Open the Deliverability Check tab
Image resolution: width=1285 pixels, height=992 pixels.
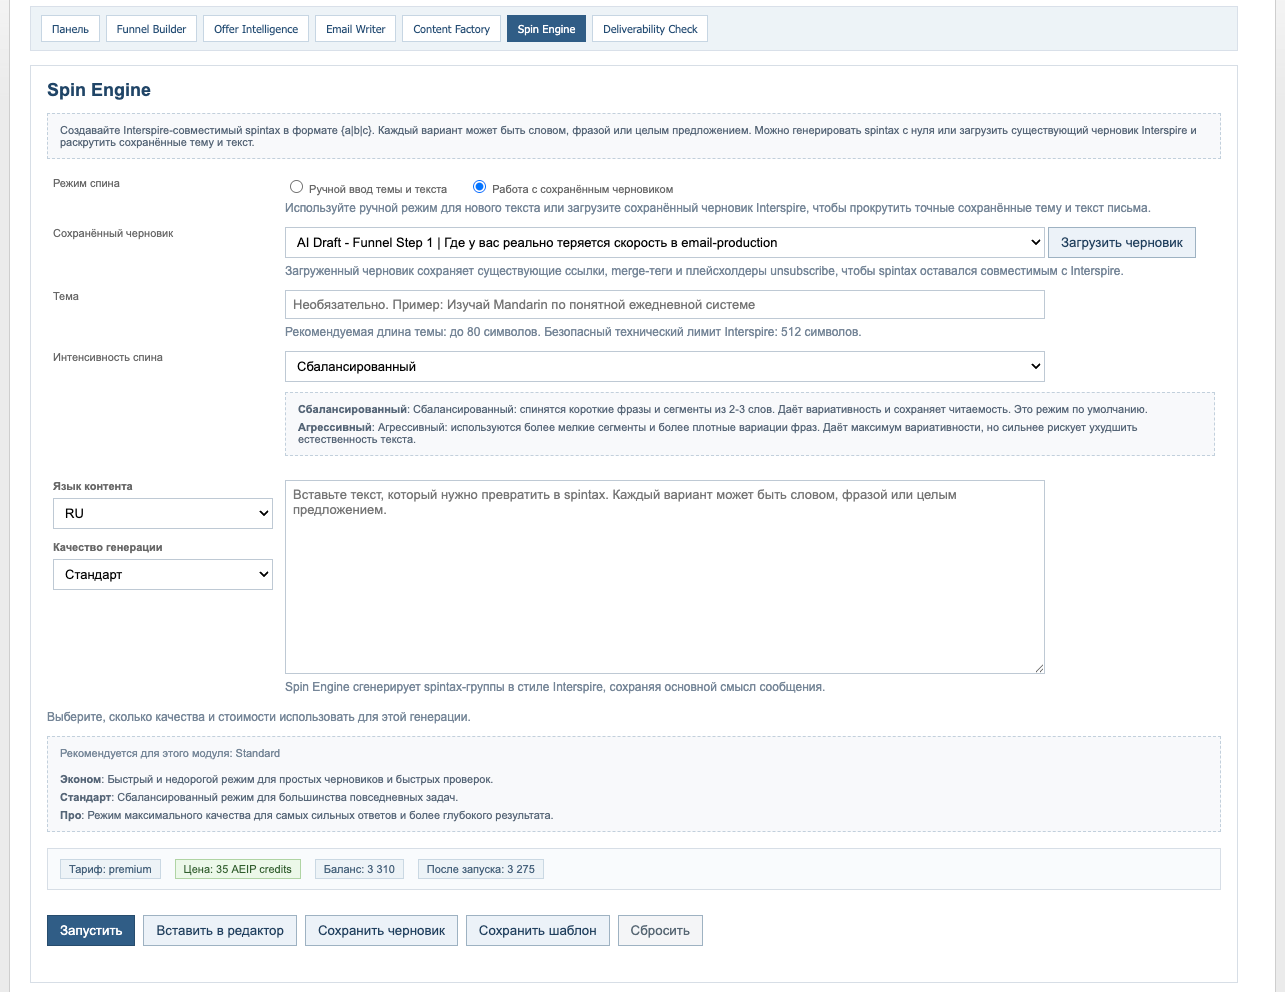tap(650, 29)
